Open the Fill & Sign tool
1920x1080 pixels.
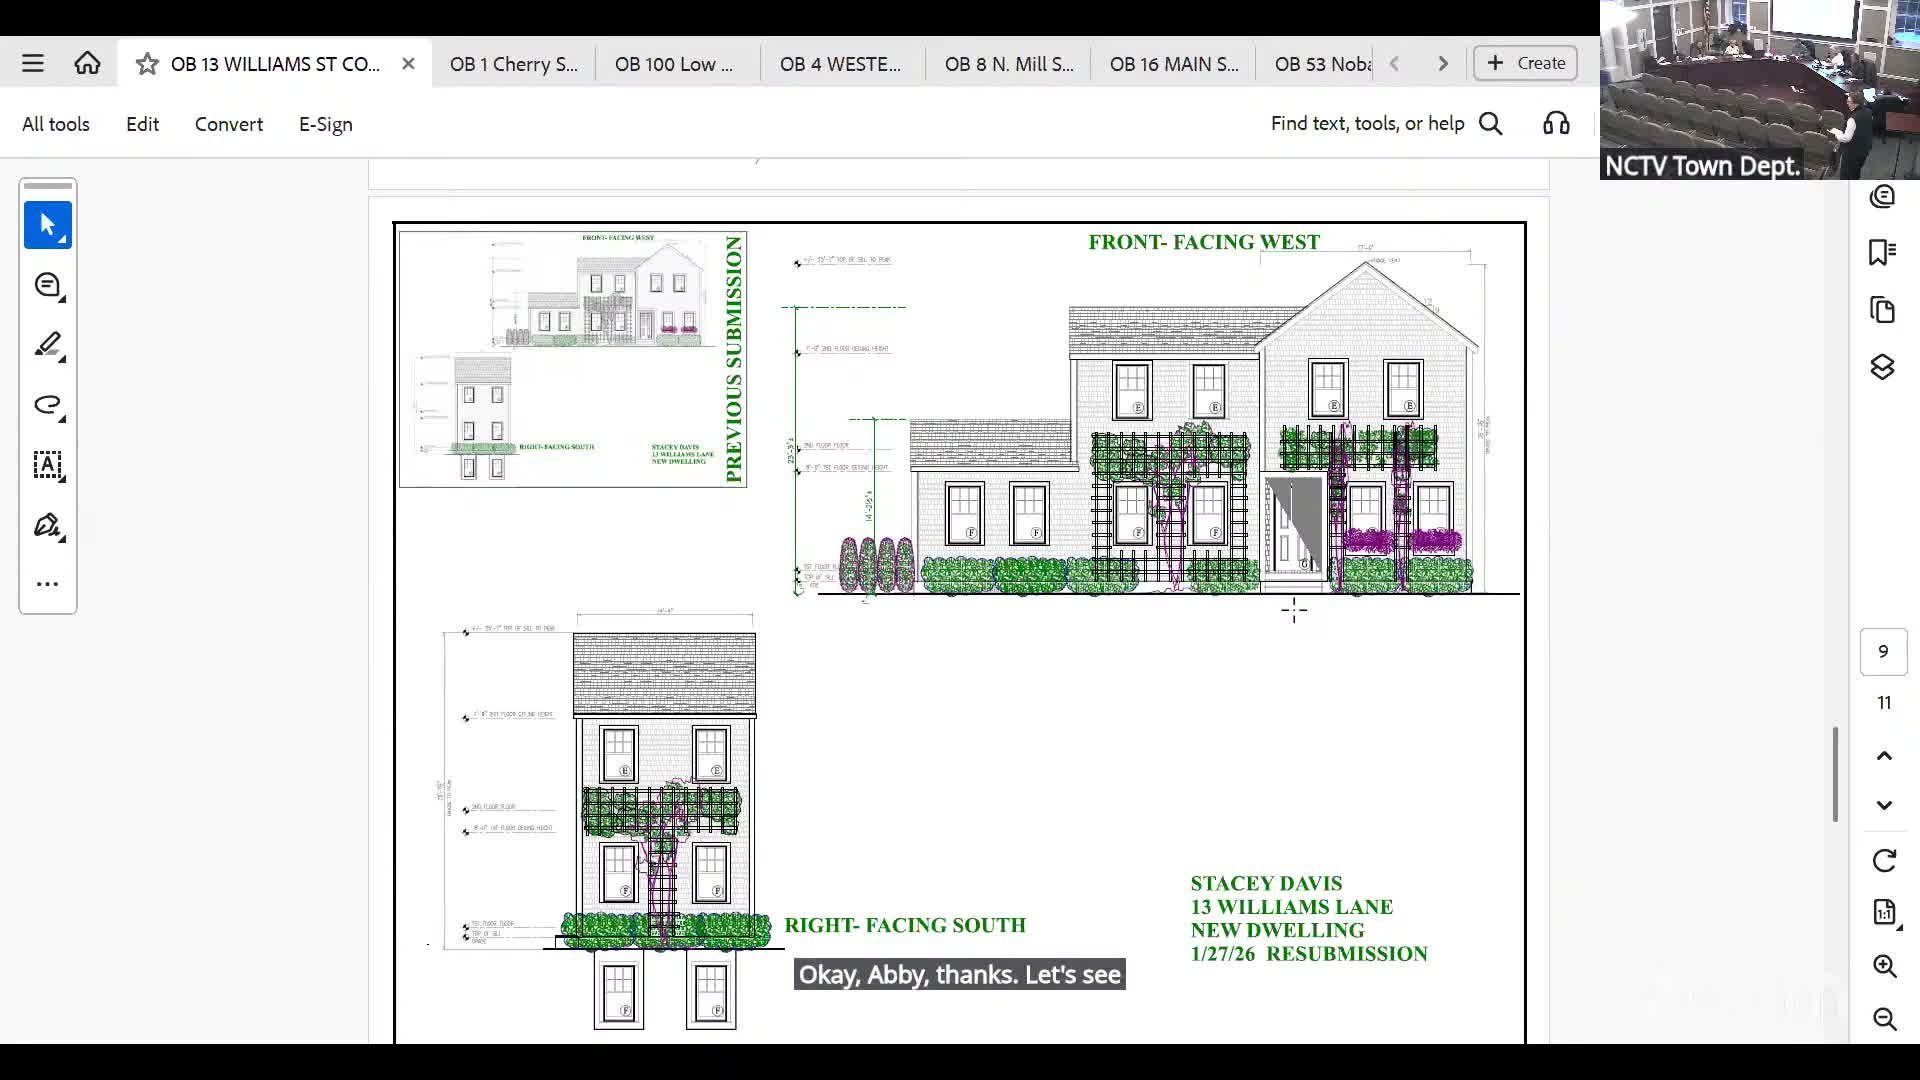[47, 525]
